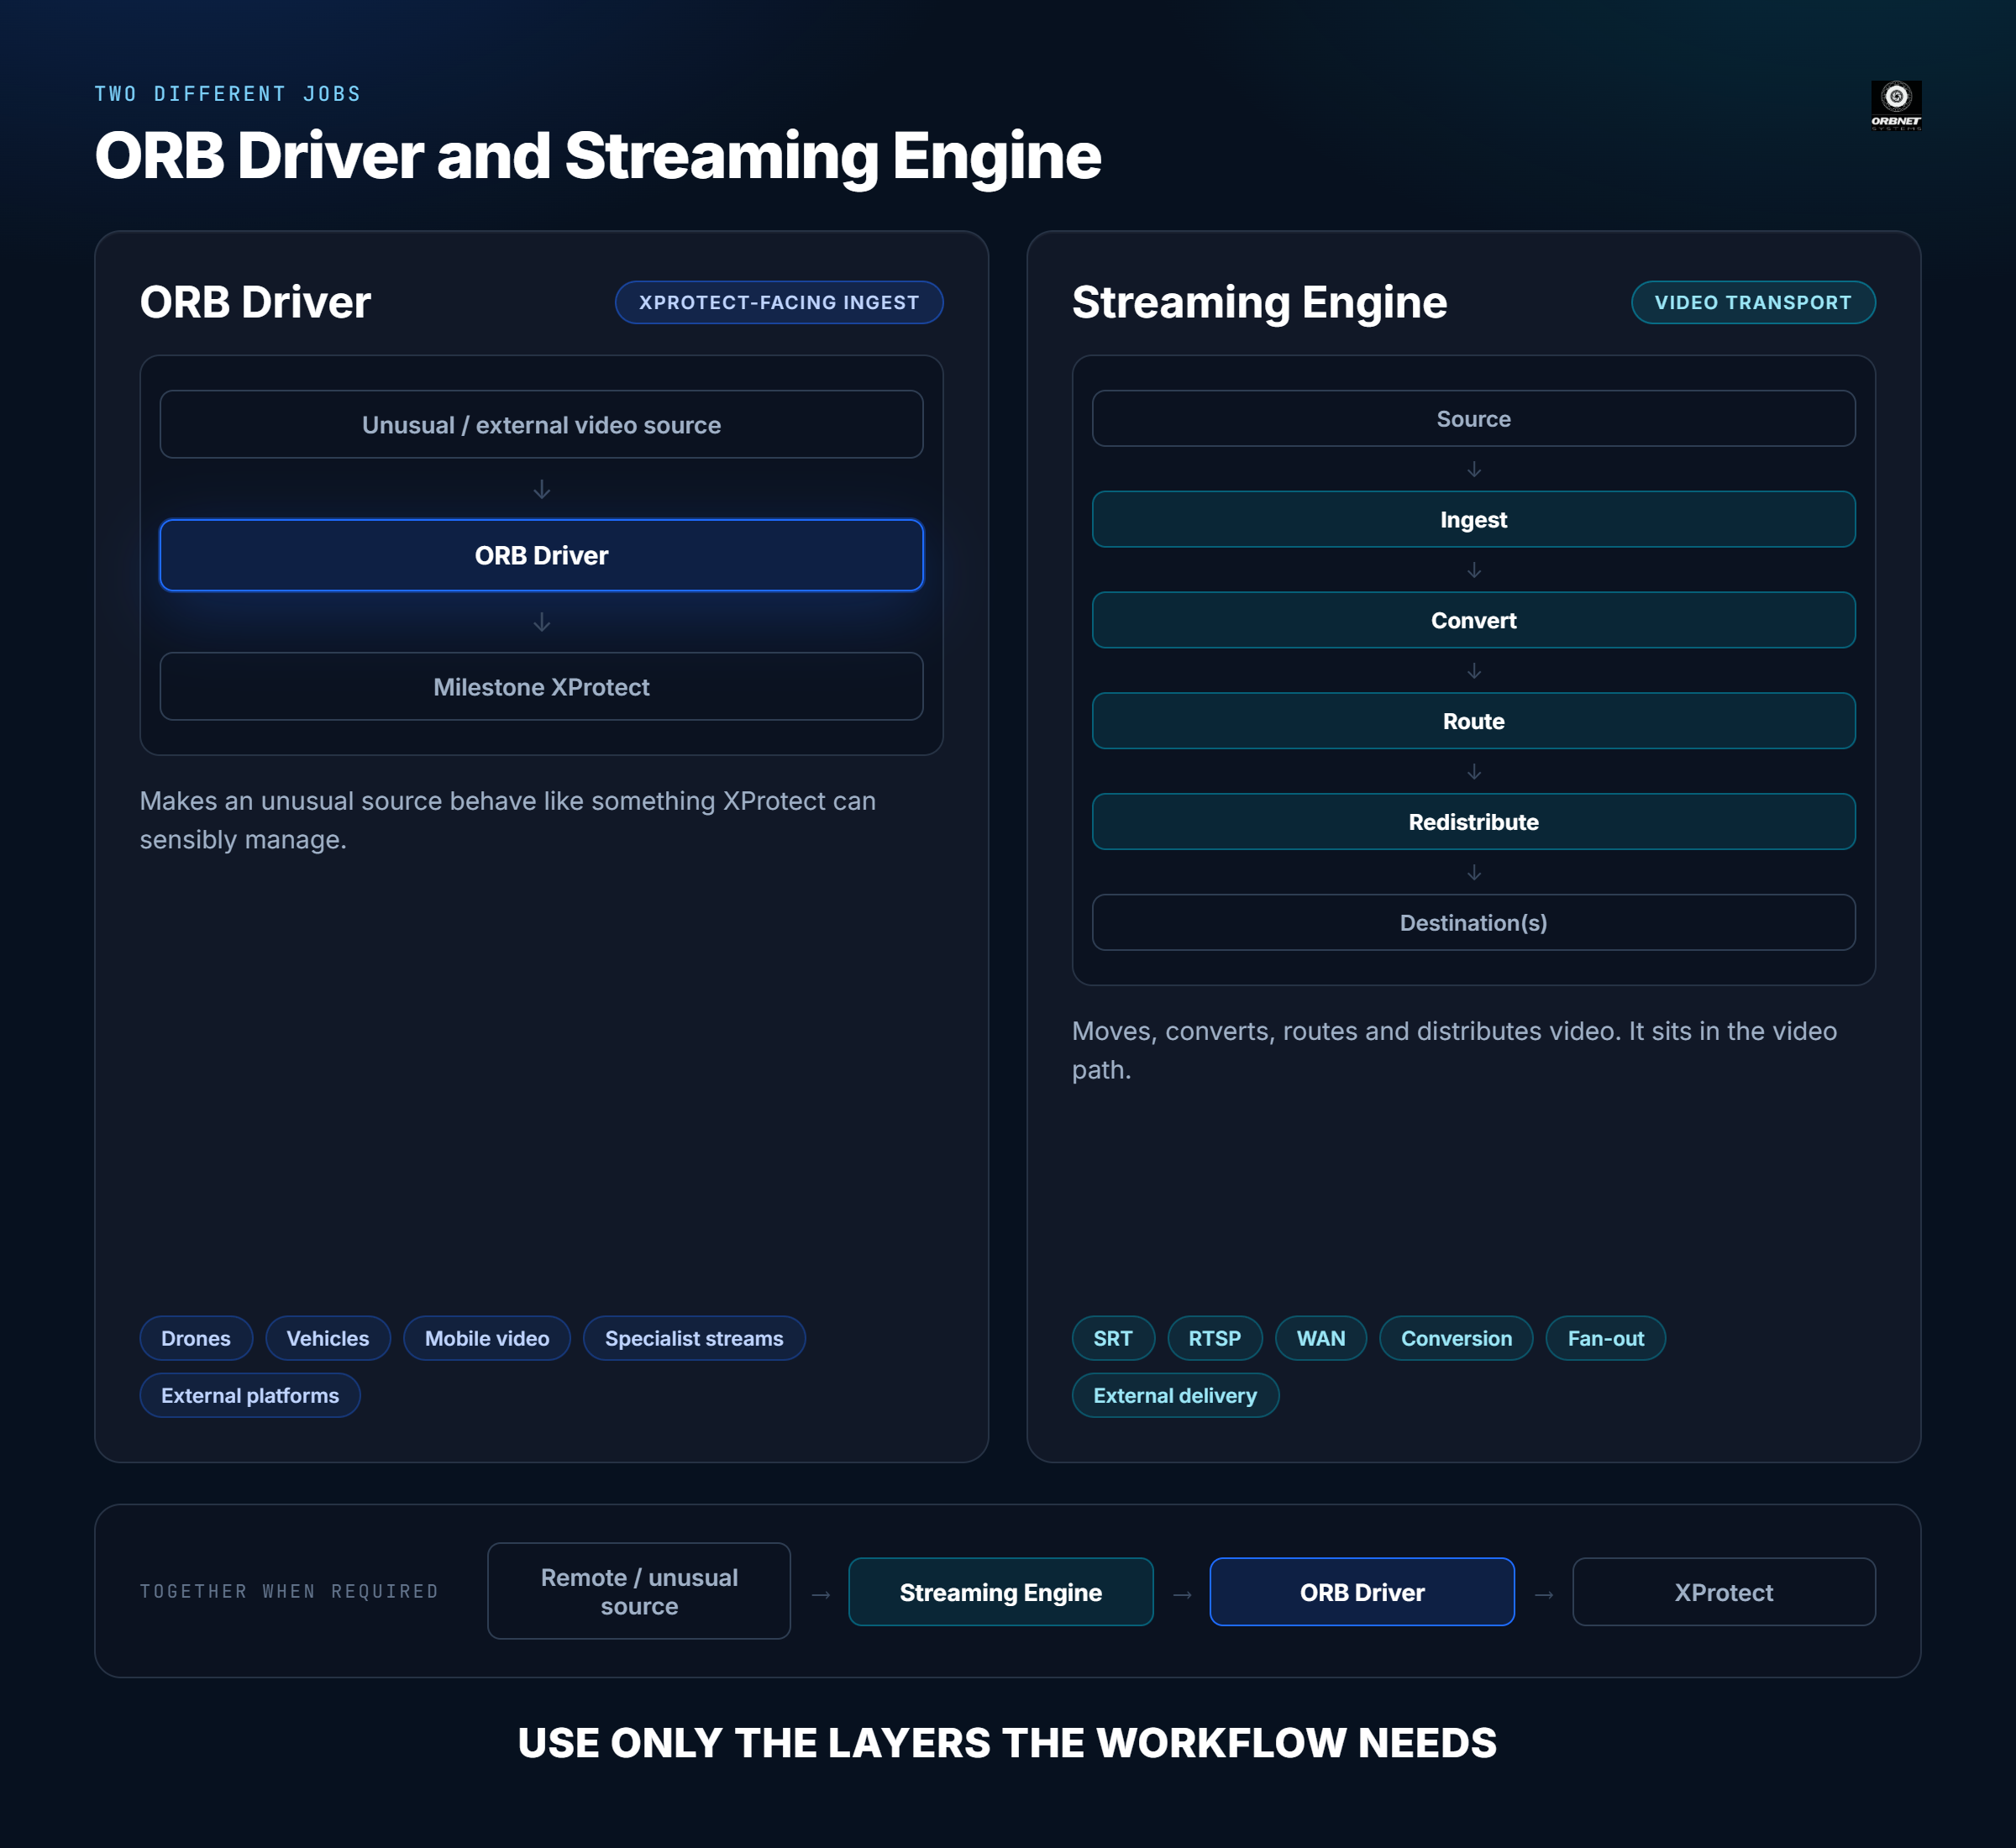
Task: Click the Drones tag
Action: coord(196,1338)
